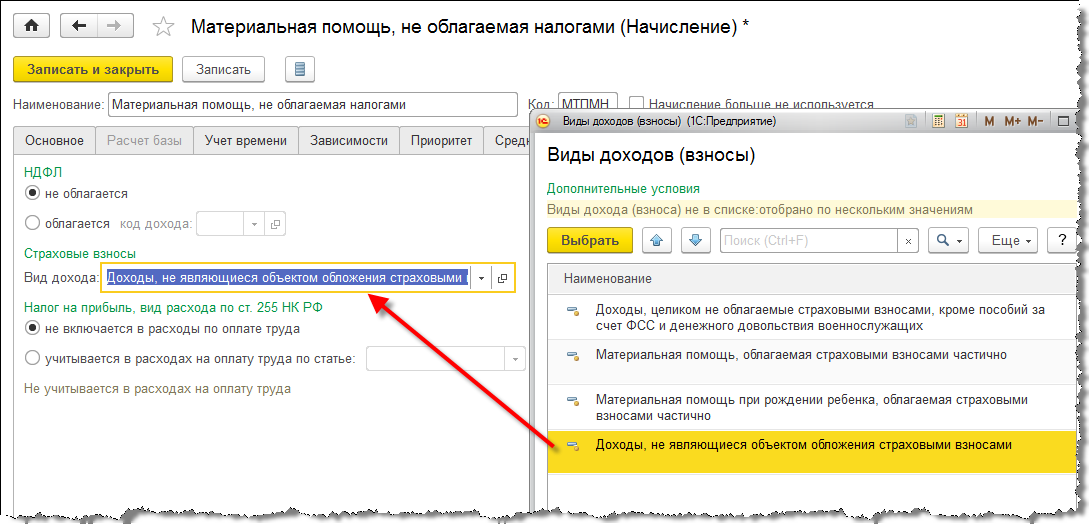Open calculator in the Виды доходов title bar

(x=938, y=120)
